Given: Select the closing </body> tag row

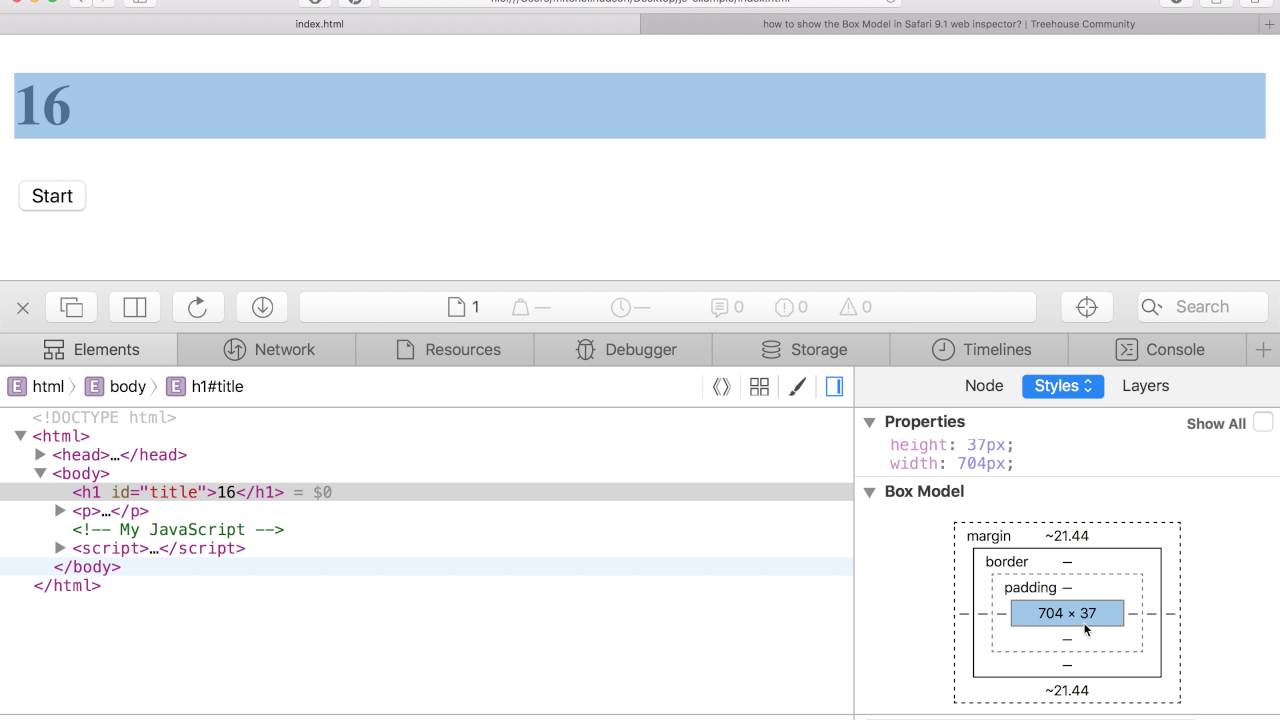Looking at the screenshot, I should coord(426,566).
